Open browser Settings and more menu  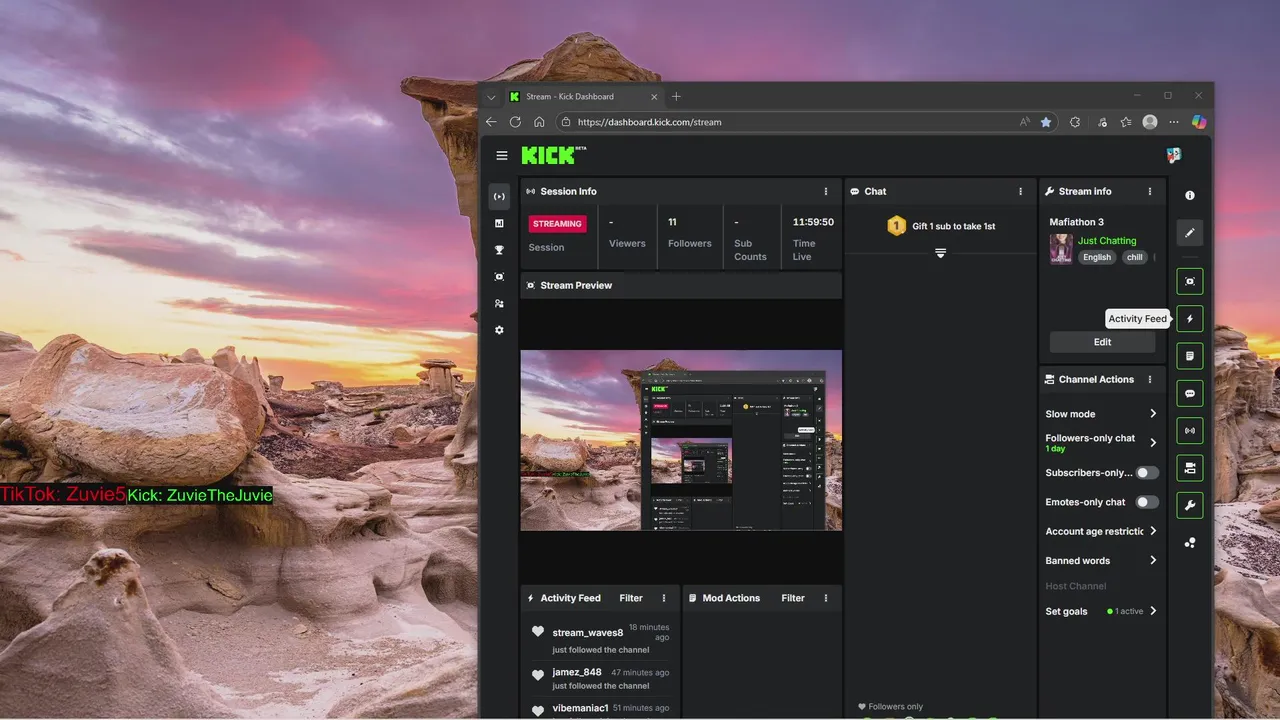click(1174, 122)
